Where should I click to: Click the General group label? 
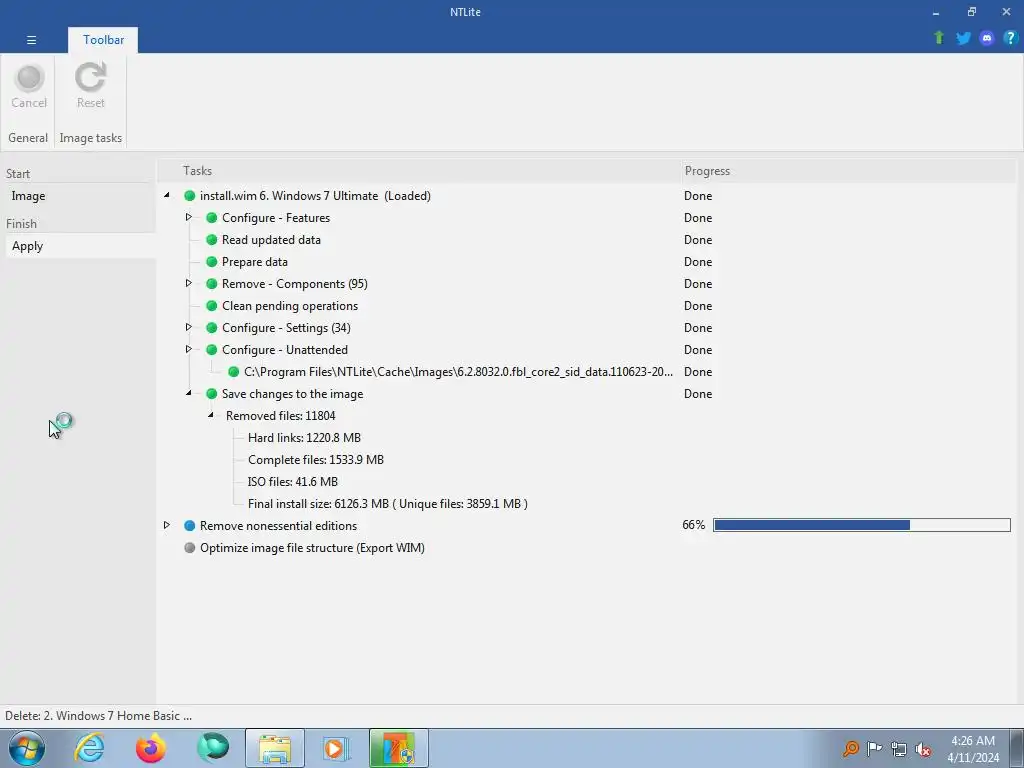pyautogui.click(x=28, y=138)
